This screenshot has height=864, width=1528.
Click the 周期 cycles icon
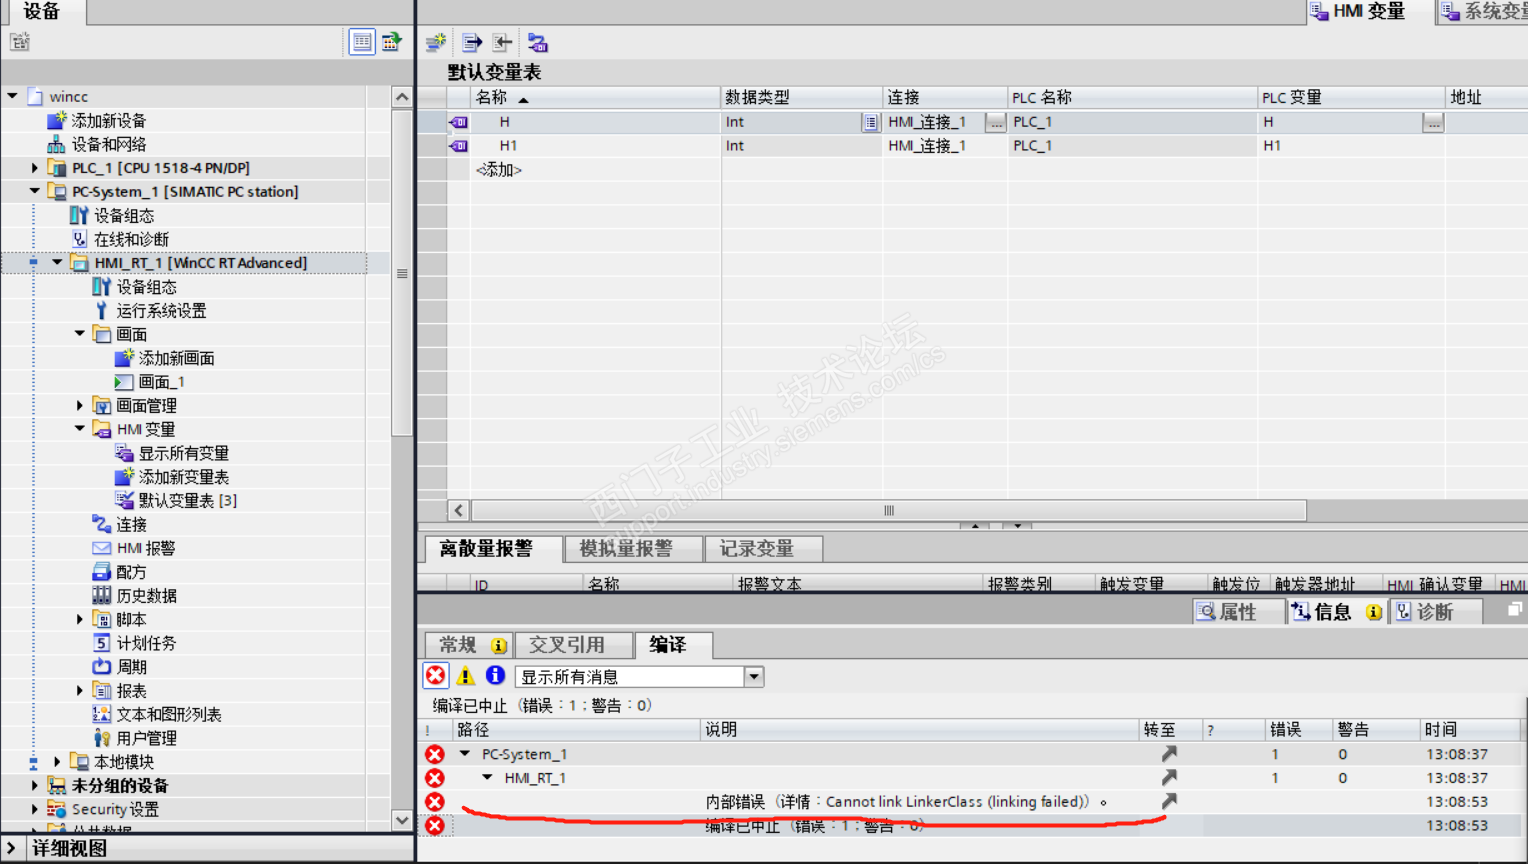101,667
